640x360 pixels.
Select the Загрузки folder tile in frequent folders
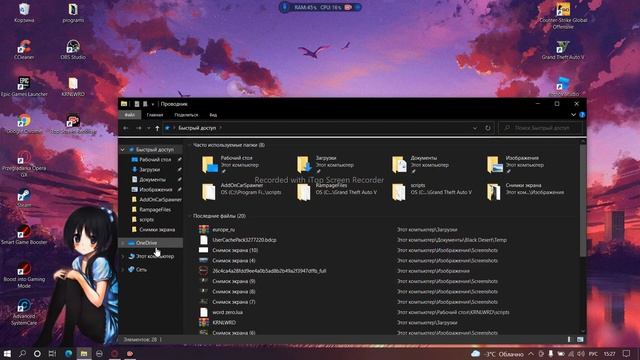(327, 164)
